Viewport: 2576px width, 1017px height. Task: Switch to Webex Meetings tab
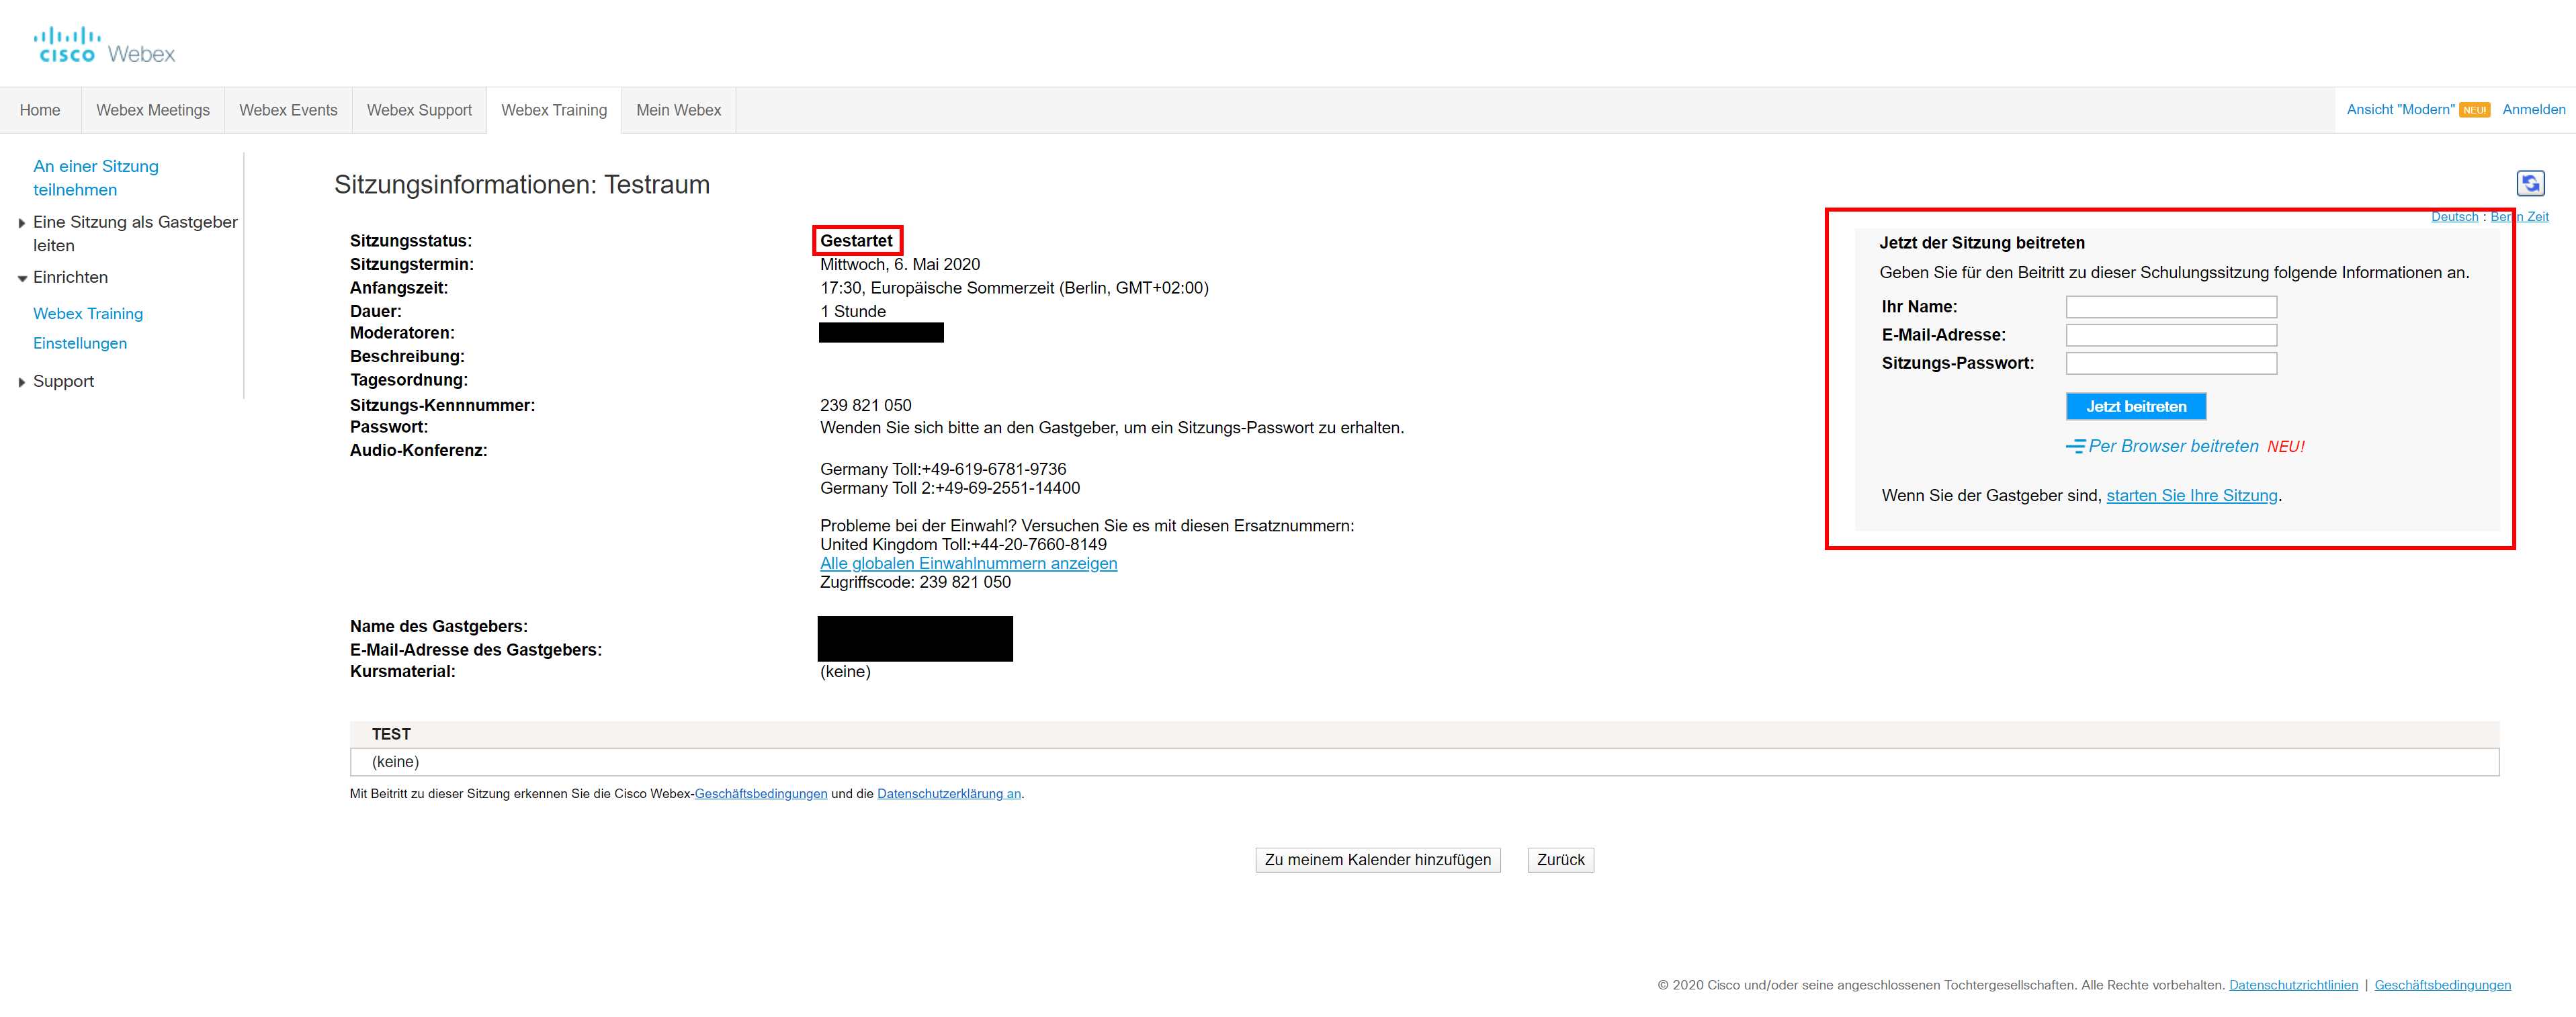pos(153,110)
